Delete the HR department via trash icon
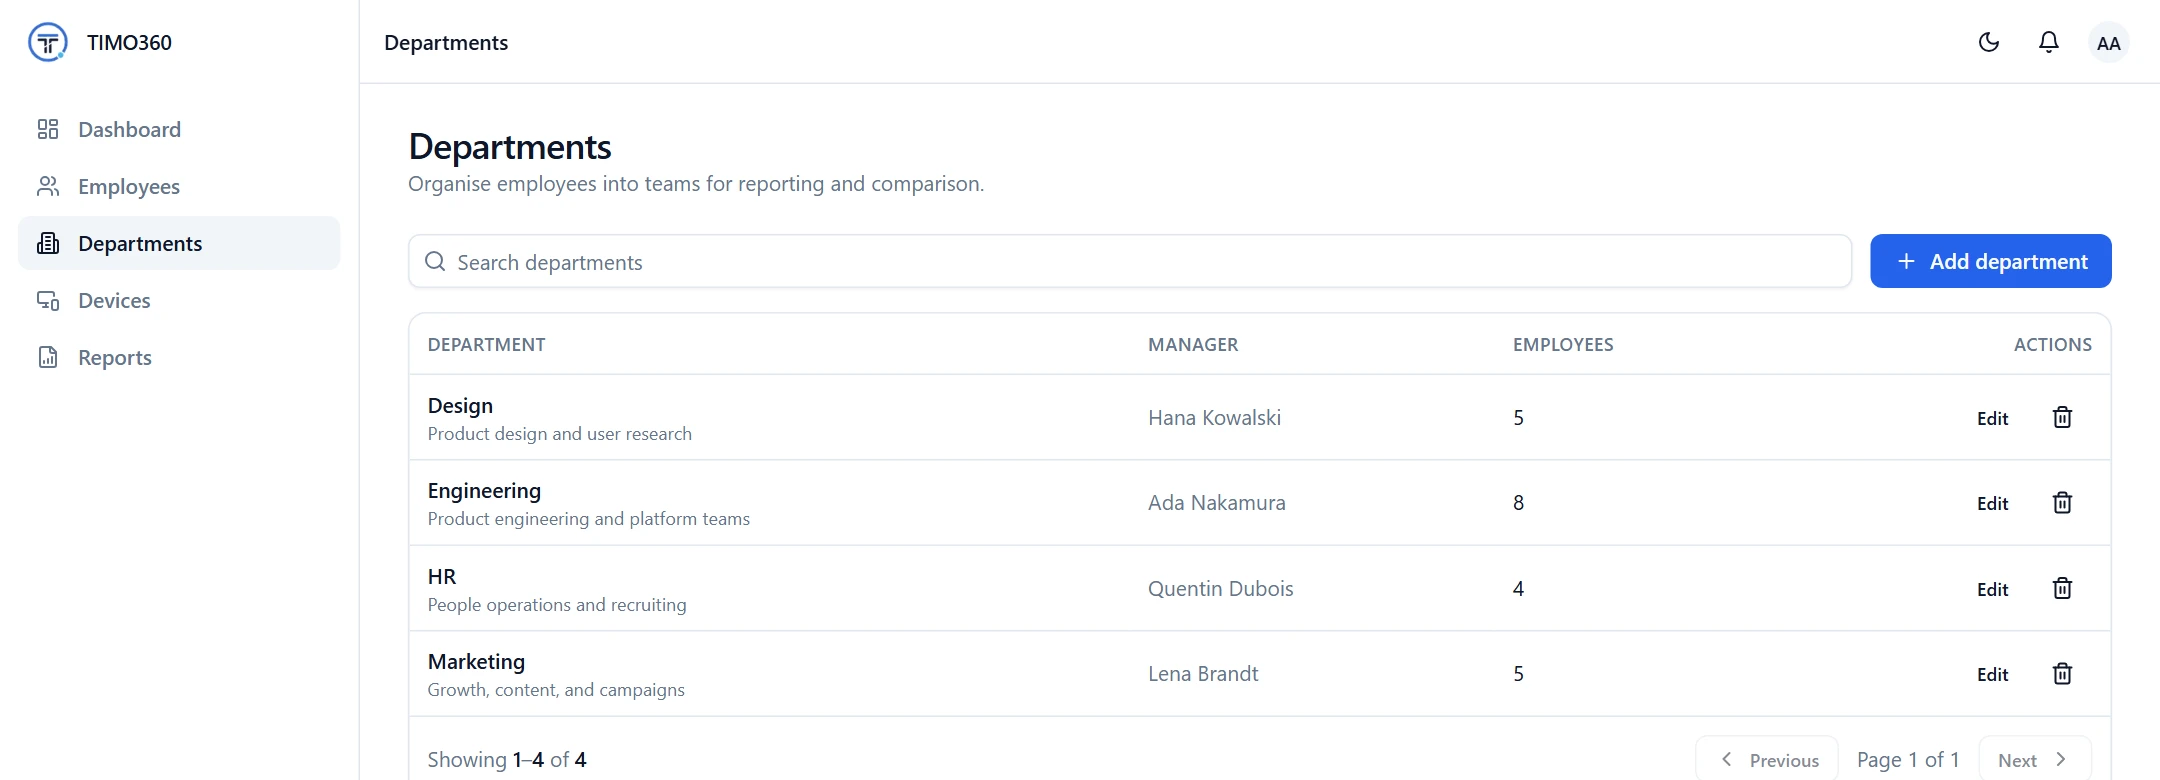 pyautogui.click(x=2062, y=588)
